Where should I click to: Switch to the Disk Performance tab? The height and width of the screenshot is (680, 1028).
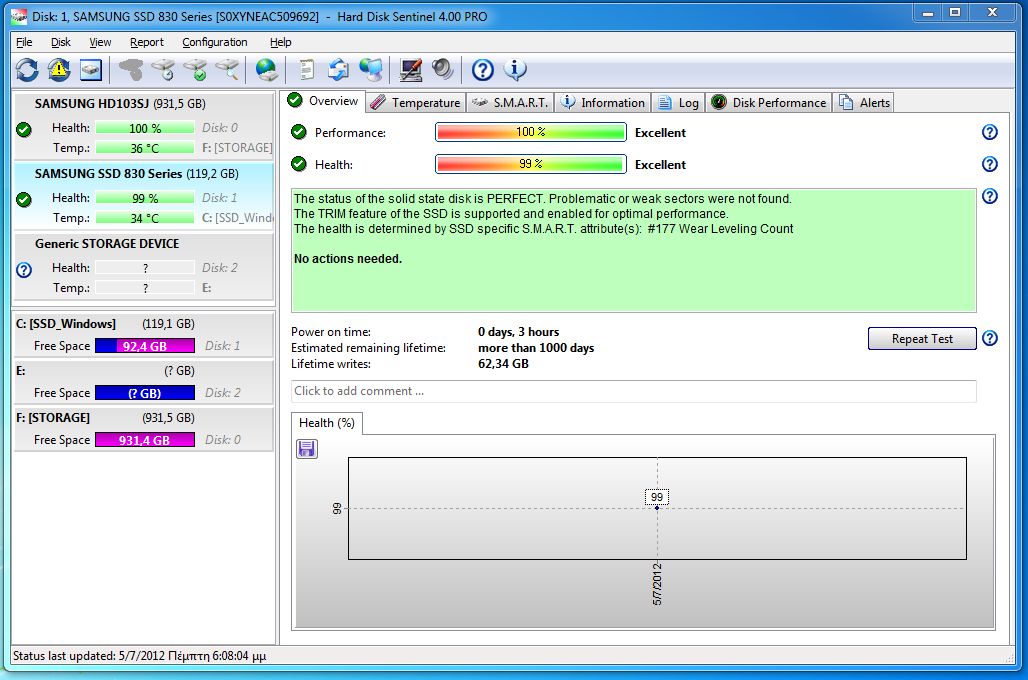(768, 102)
